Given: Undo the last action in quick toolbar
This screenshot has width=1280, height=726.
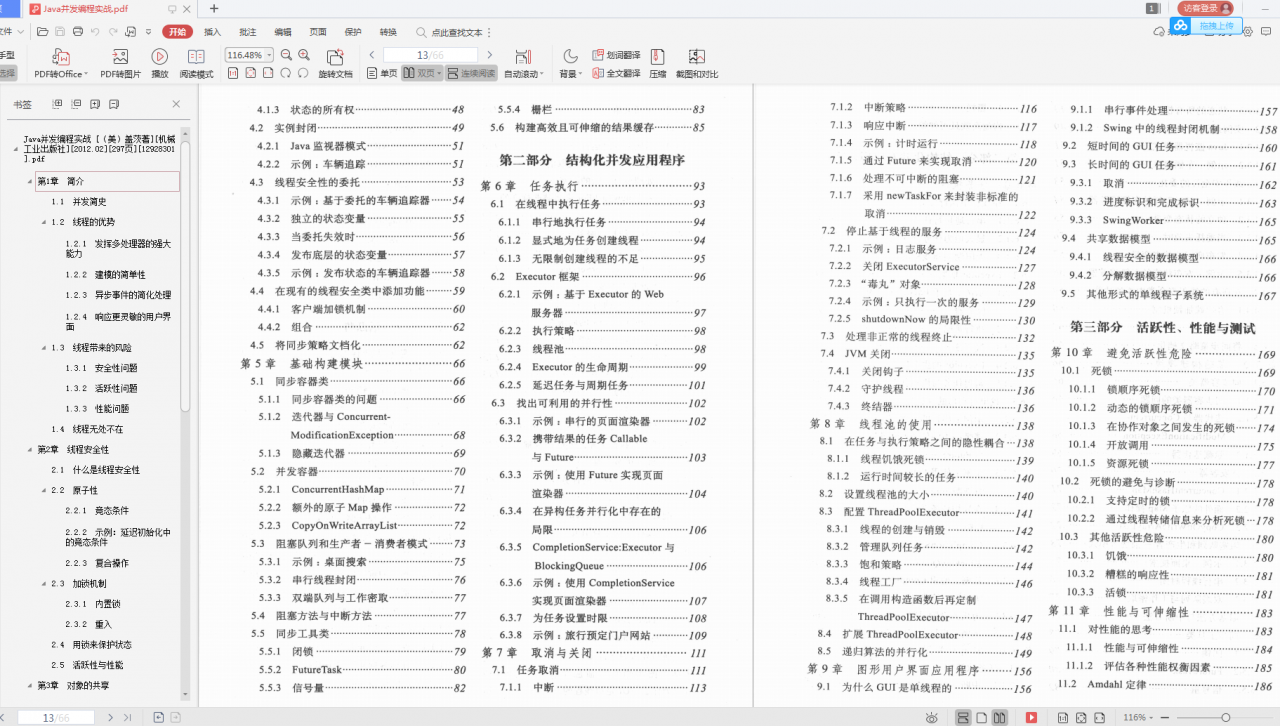Looking at the screenshot, I should pos(95,32).
